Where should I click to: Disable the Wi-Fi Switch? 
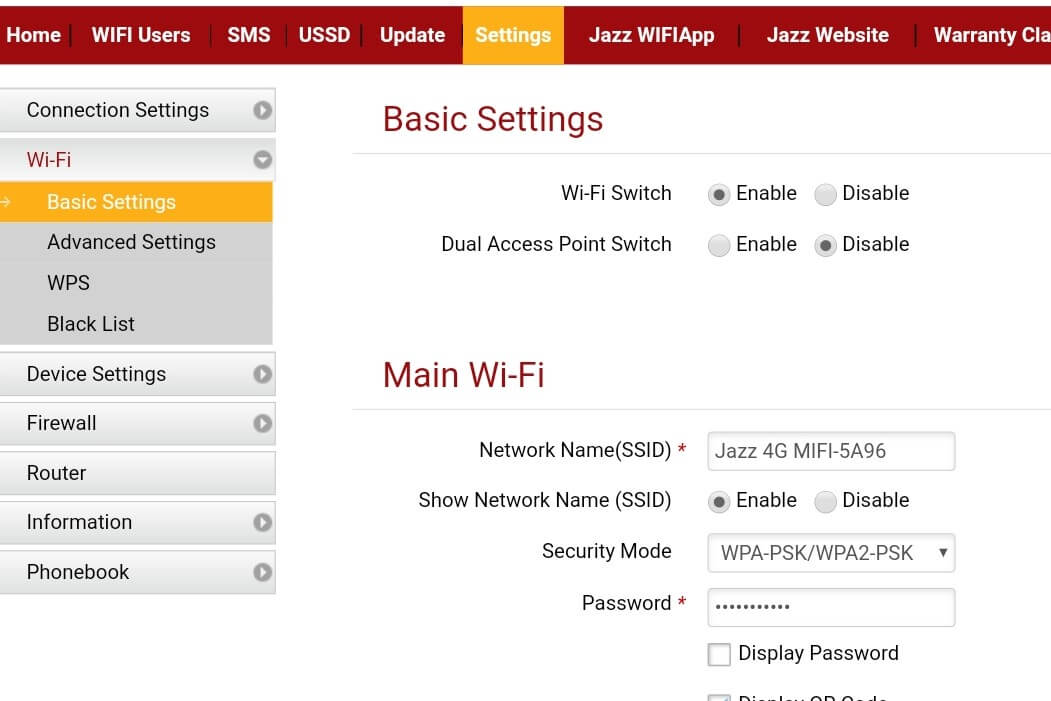pos(825,195)
